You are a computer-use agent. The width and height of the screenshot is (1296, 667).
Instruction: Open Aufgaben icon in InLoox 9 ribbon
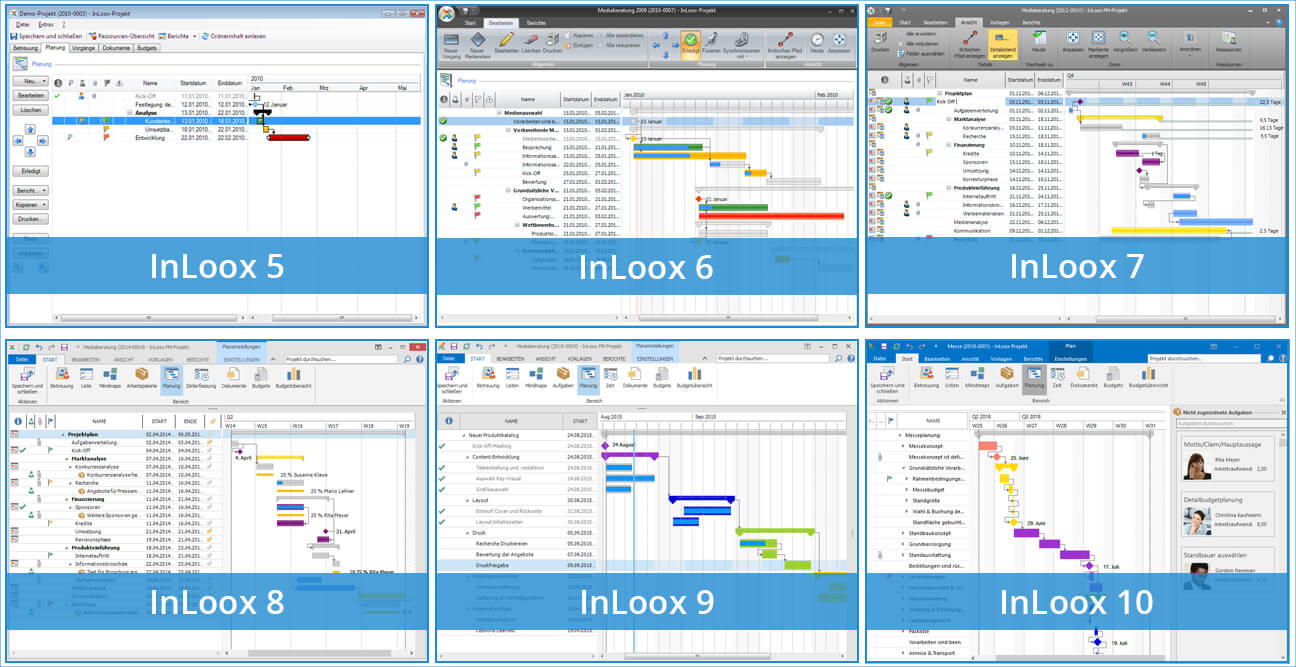[x=563, y=374]
